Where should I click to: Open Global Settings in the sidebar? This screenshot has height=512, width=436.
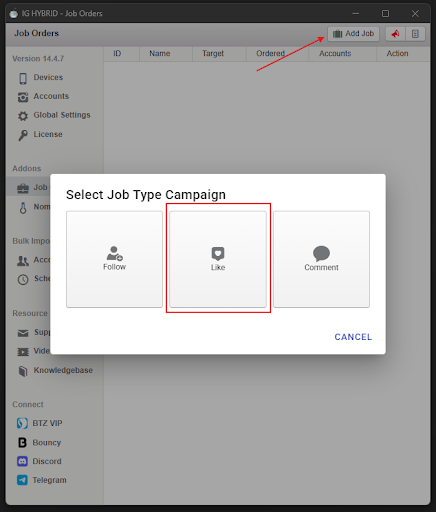[62, 115]
